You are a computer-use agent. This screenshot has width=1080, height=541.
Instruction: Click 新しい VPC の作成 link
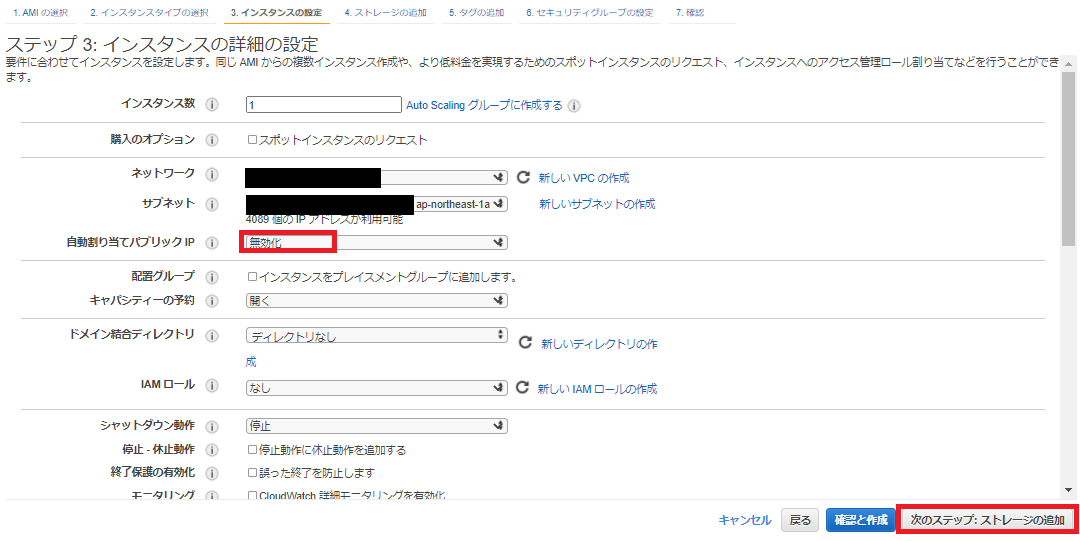[584, 178]
